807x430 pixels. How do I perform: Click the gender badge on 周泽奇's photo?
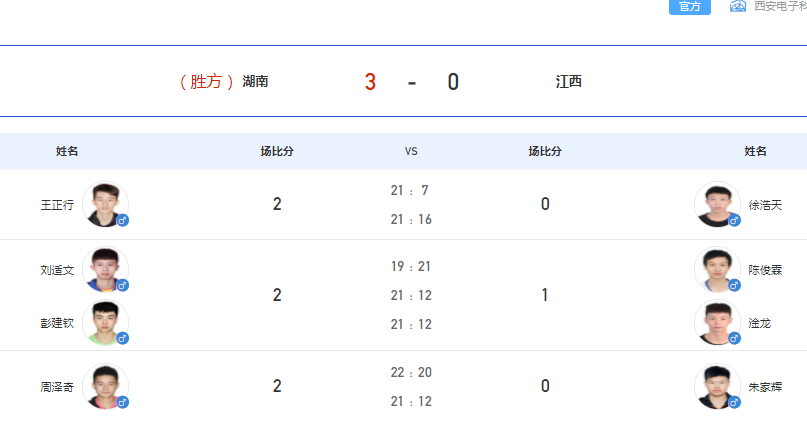point(122,402)
